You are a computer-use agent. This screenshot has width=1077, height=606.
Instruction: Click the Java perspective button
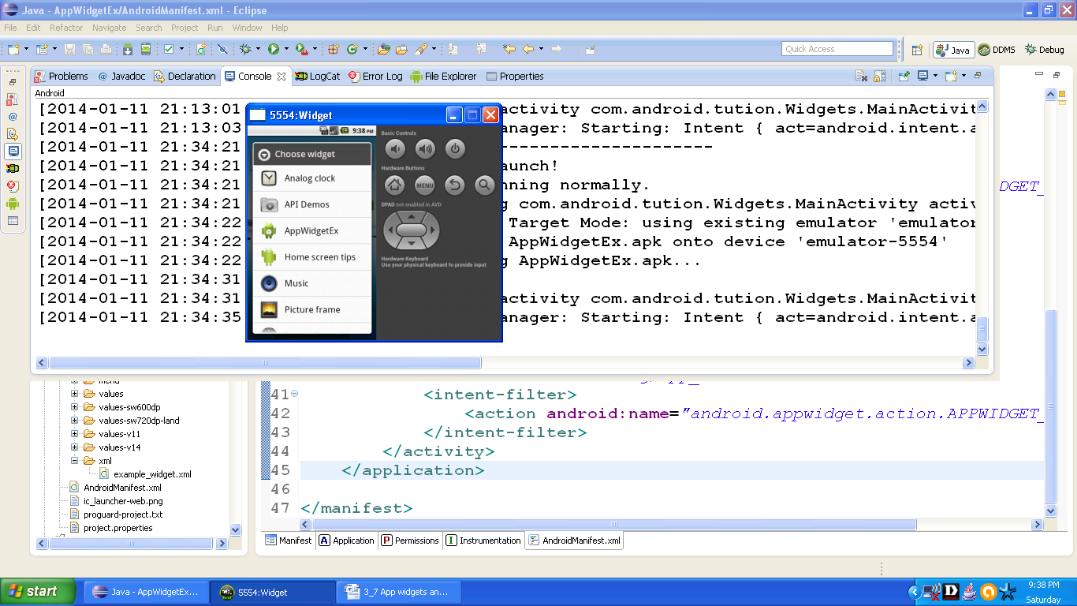coord(953,49)
